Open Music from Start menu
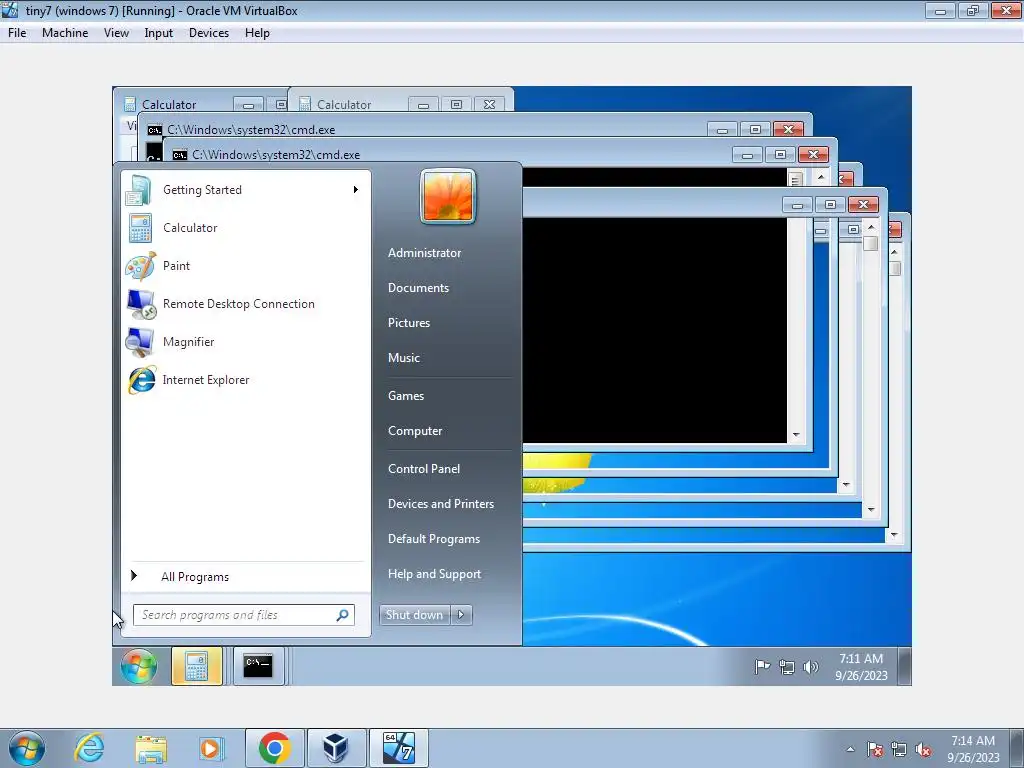The height and width of the screenshot is (768, 1024). [x=404, y=358]
